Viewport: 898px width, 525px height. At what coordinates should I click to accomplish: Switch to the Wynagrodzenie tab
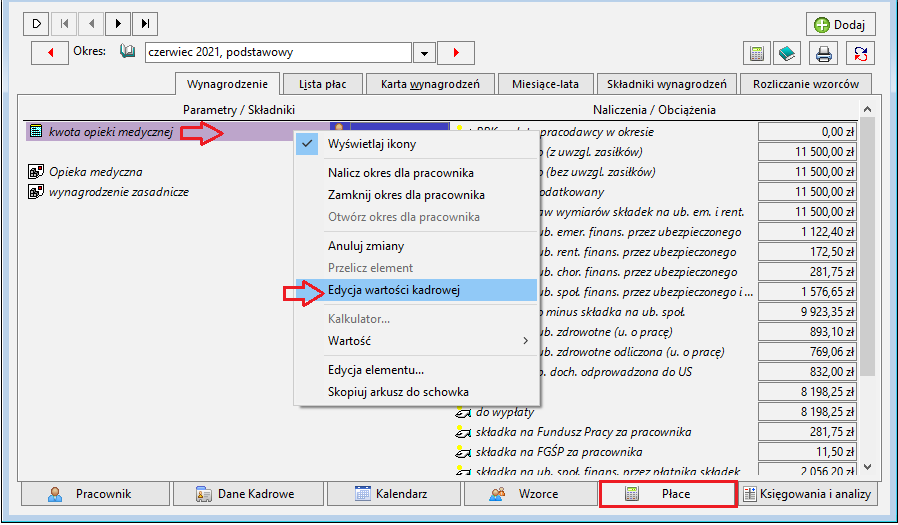tap(227, 84)
